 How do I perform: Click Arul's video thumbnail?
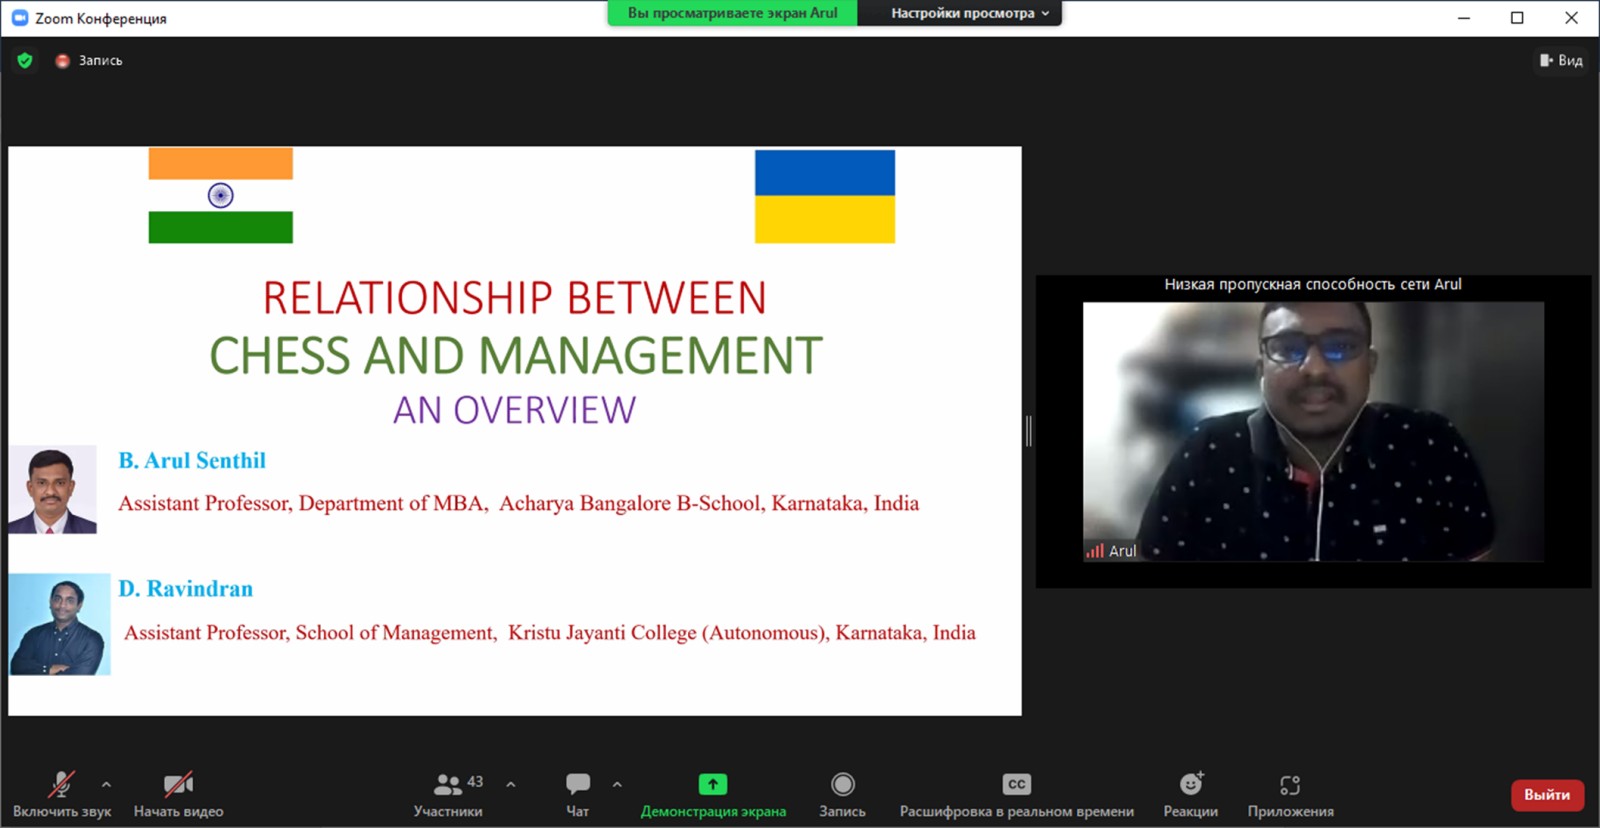coord(1312,431)
